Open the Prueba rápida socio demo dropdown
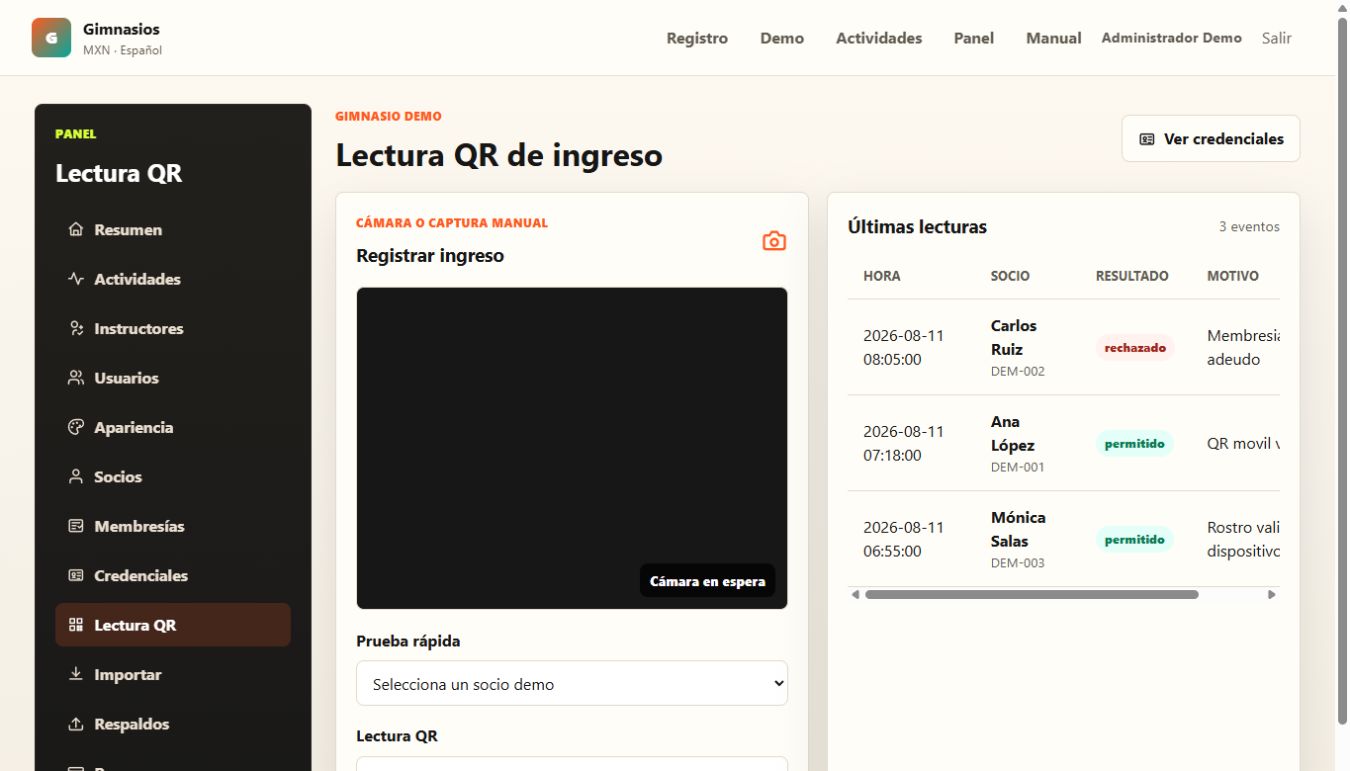1350x771 pixels. coord(572,684)
